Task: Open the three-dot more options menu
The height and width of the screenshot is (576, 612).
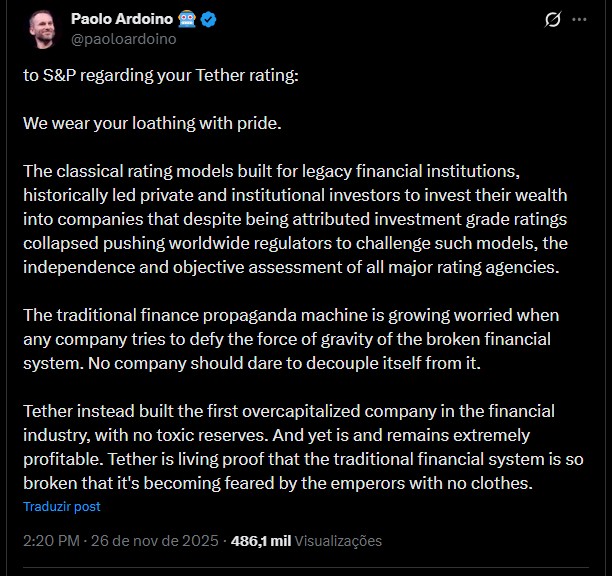Action: pyautogui.click(x=580, y=20)
